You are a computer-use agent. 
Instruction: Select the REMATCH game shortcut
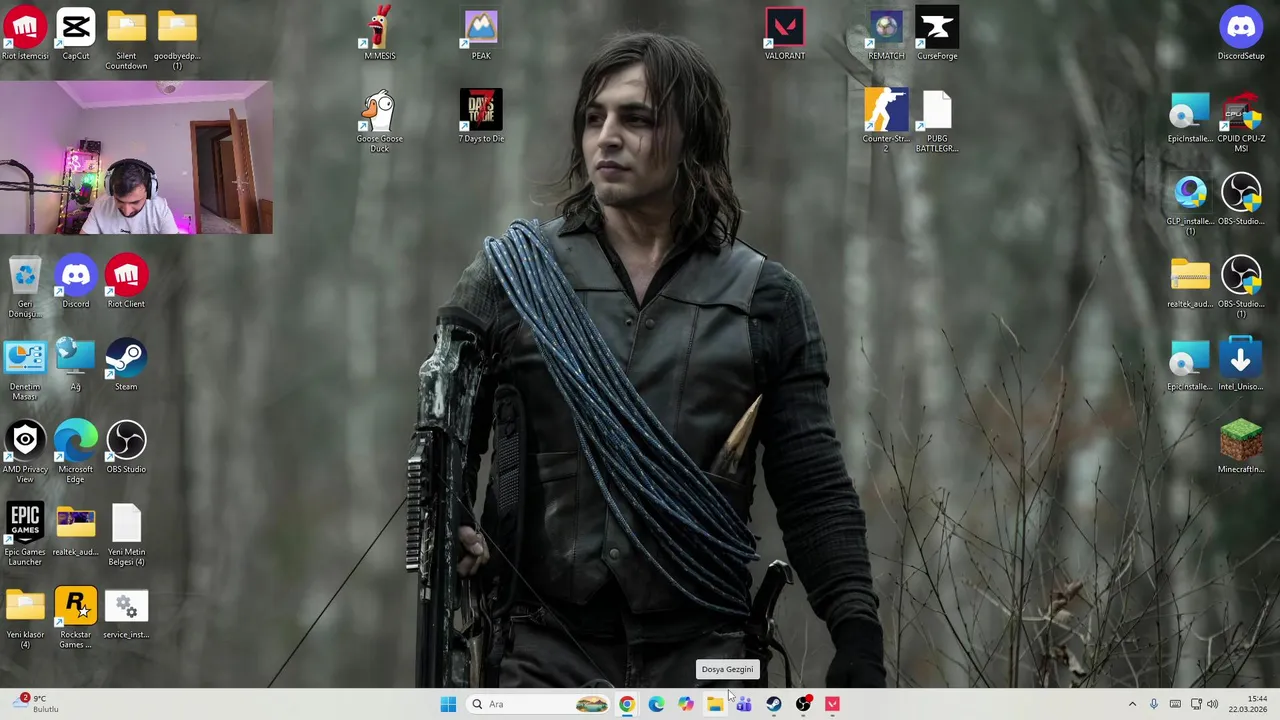(886, 34)
